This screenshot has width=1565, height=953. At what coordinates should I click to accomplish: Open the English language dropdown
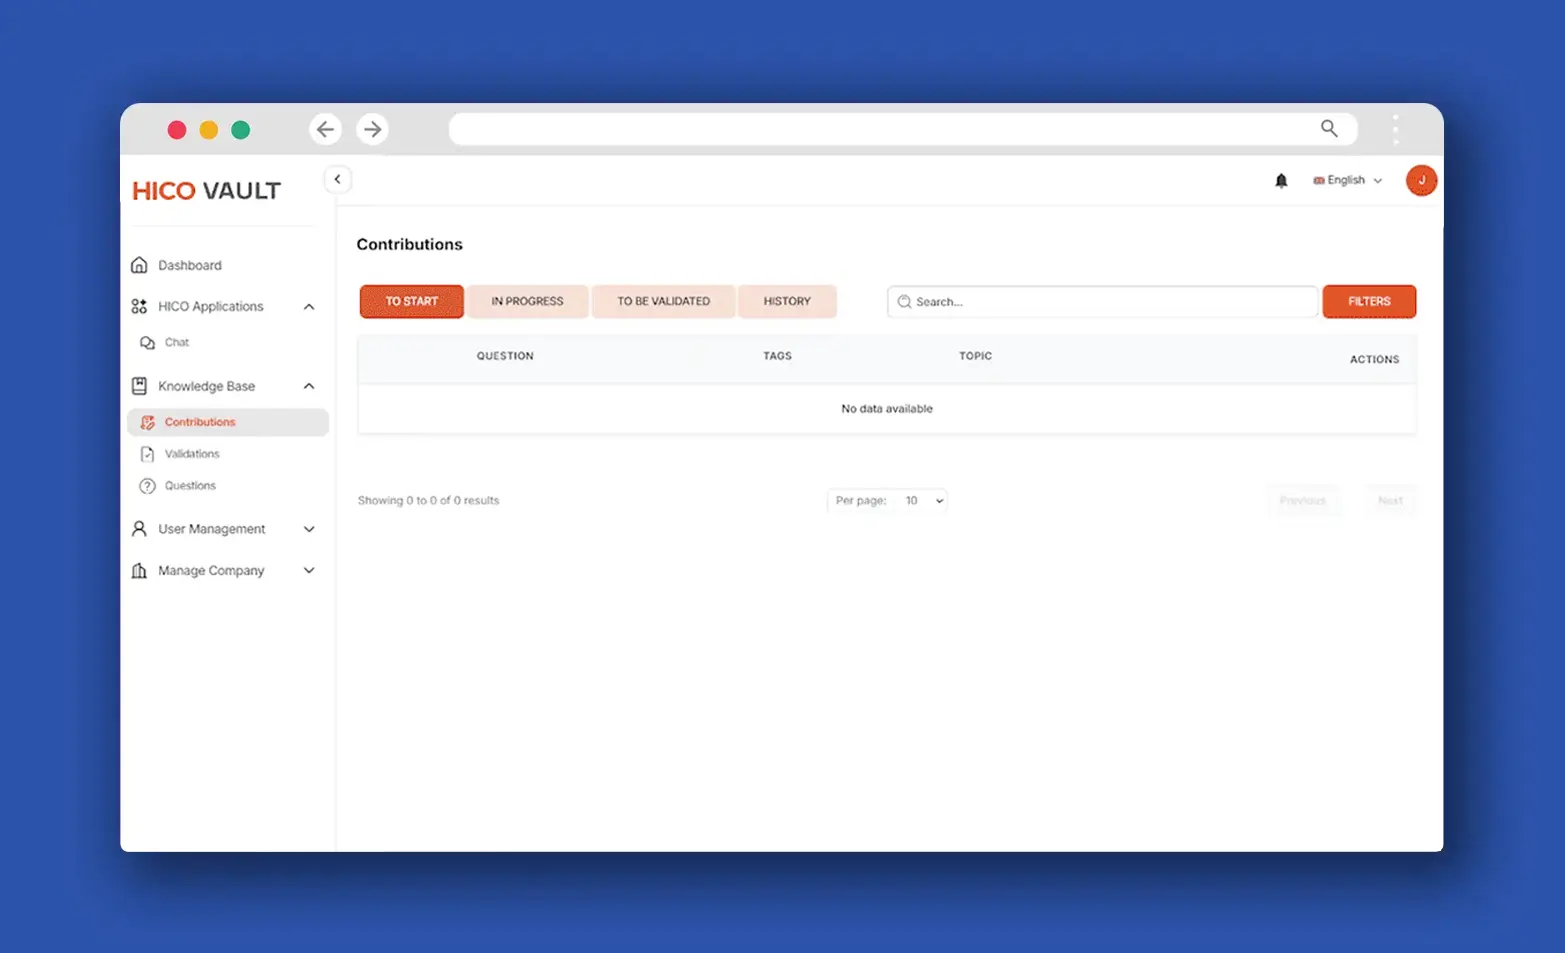(1347, 181)
